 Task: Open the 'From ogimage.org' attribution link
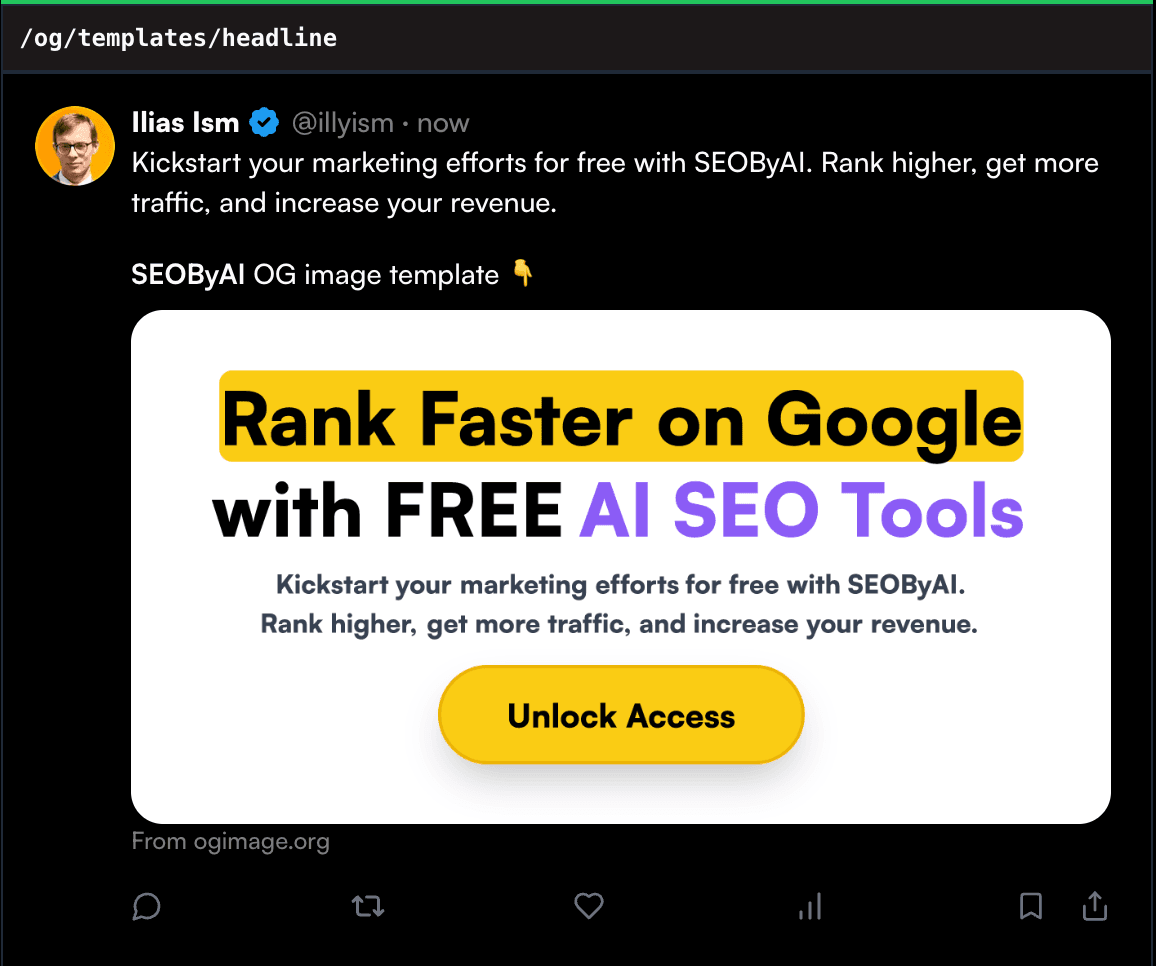click(230, 841)
